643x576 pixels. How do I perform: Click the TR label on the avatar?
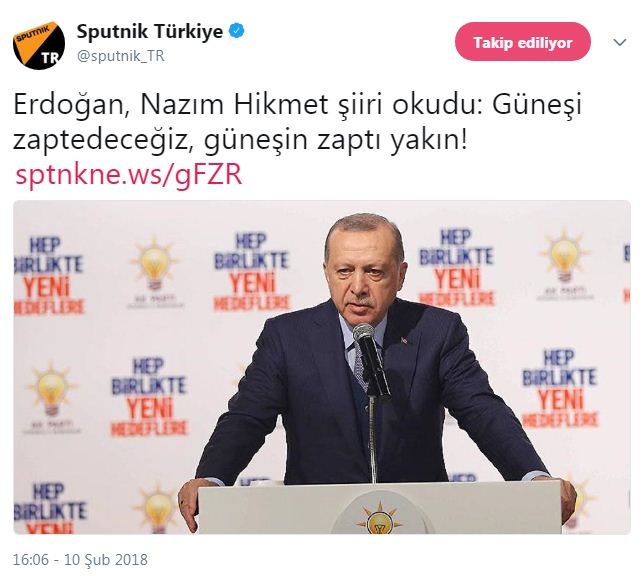coord(50,58)
